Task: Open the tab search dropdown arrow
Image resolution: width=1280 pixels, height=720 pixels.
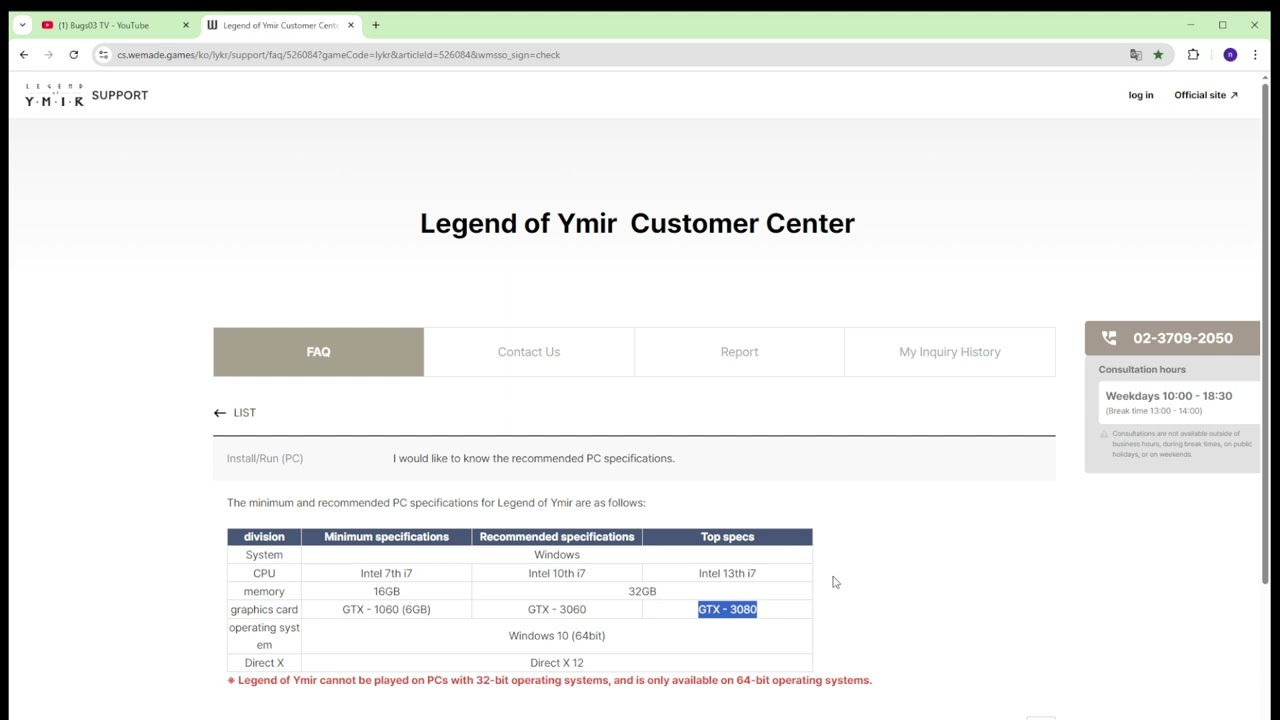Action: [22, 25]
